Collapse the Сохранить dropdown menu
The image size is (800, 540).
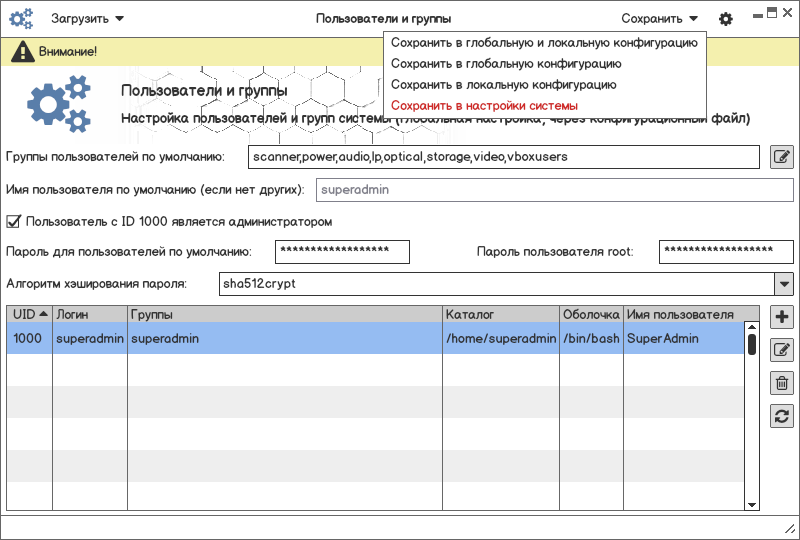tap(659, 18)
